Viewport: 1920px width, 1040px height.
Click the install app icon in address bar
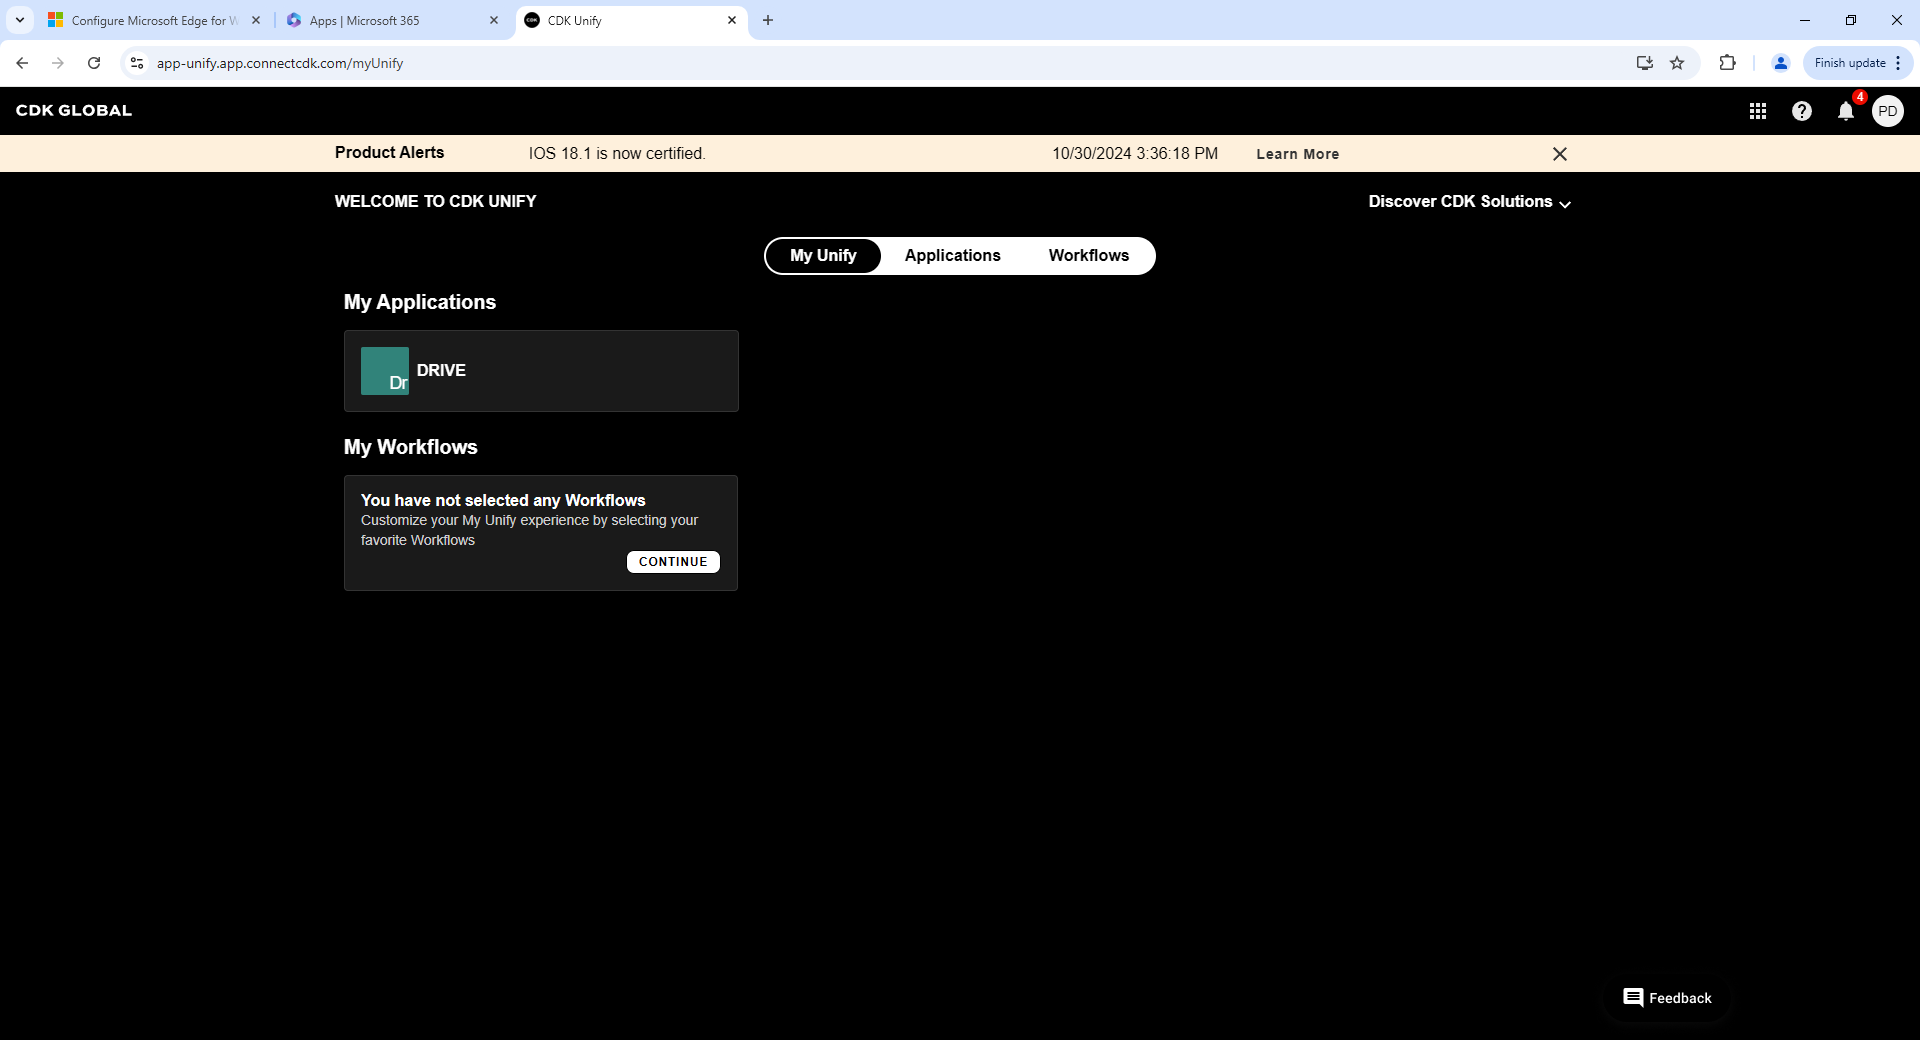point(1644,63)
